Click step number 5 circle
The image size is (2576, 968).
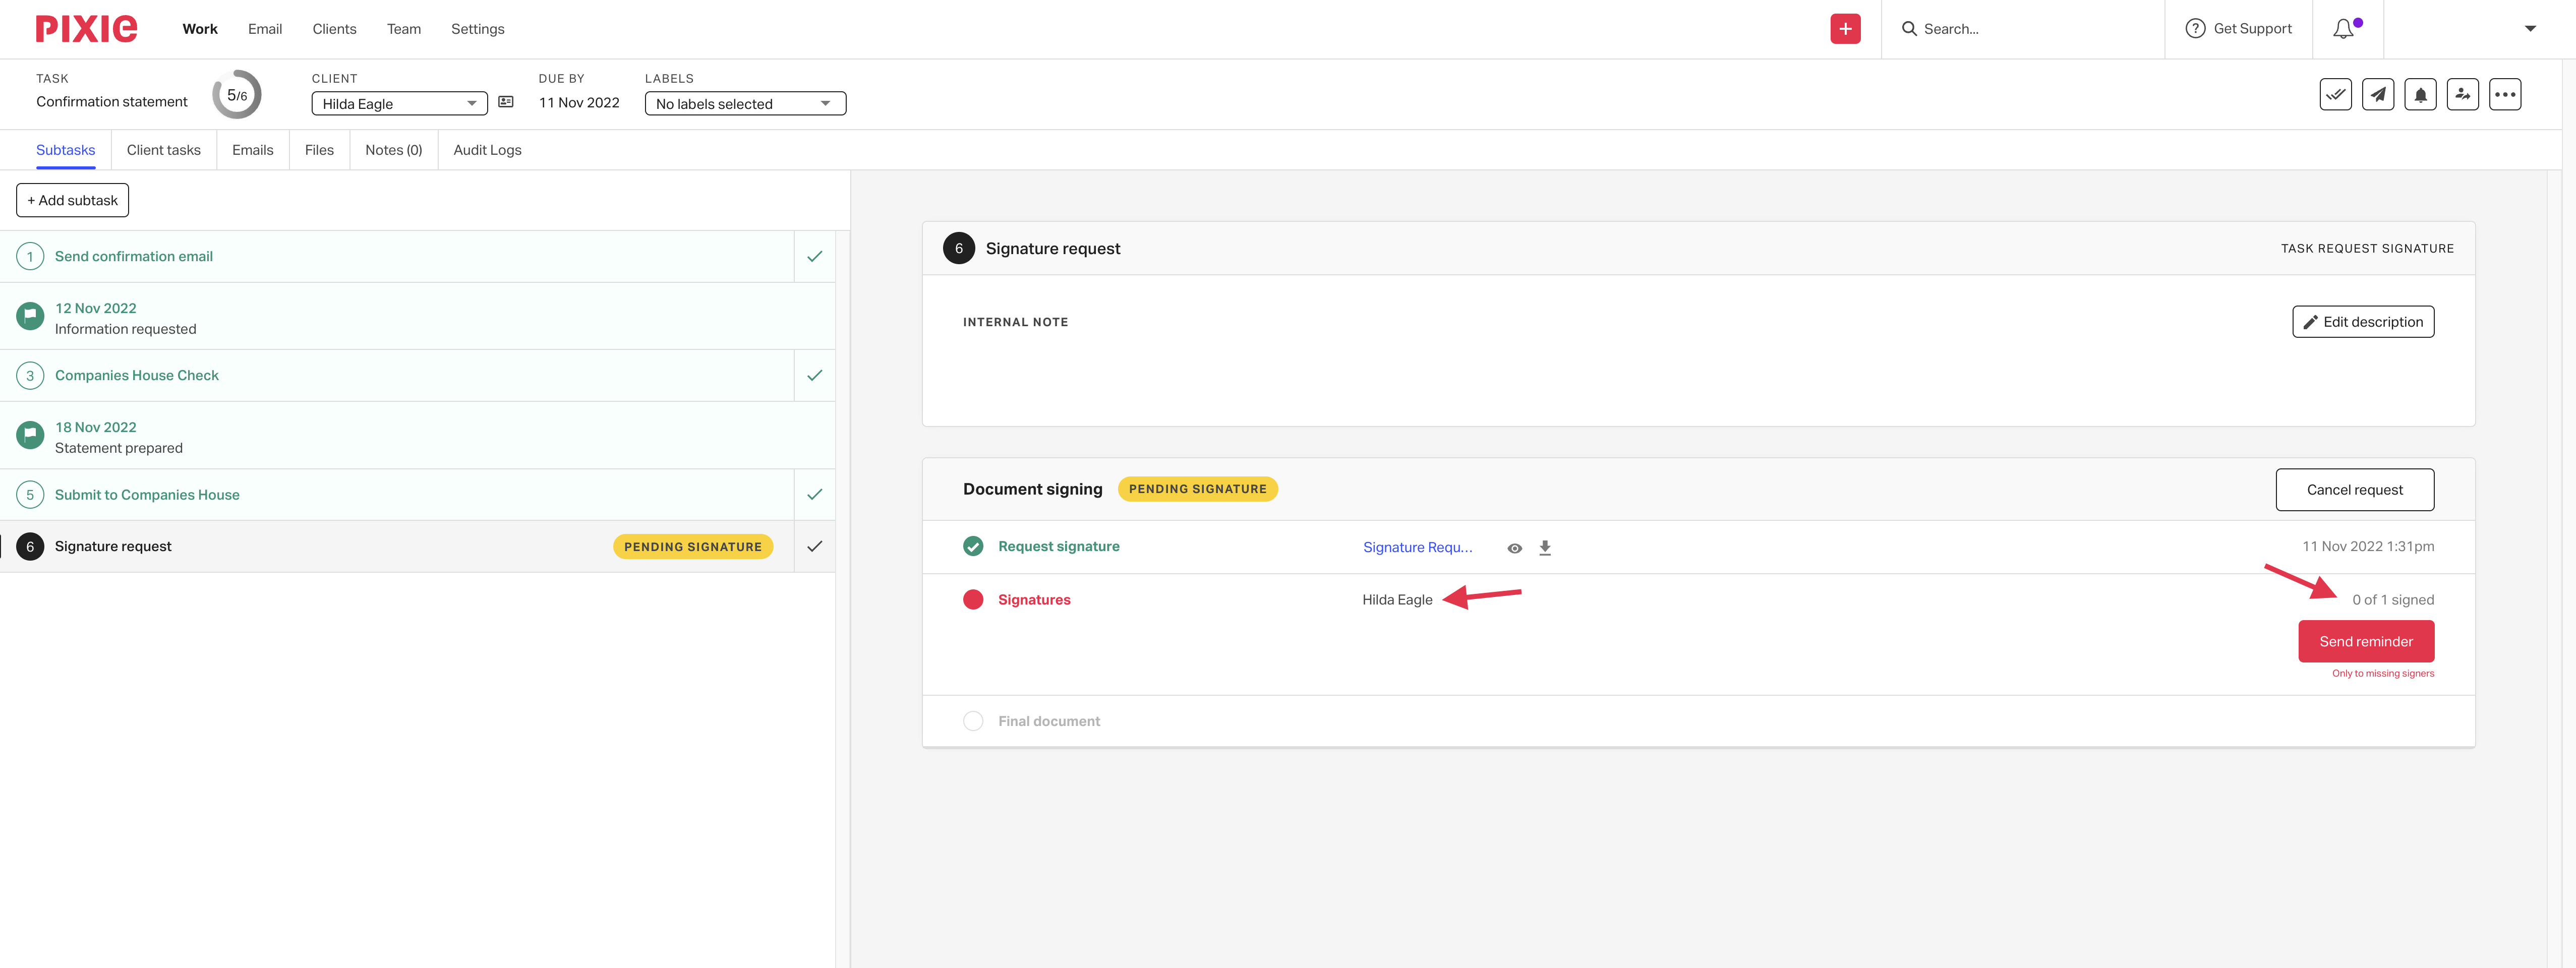click(x=30, y=494)
